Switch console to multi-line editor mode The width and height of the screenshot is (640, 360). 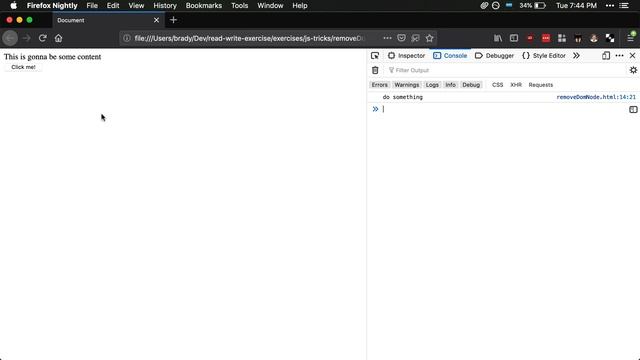click(633, 109)
